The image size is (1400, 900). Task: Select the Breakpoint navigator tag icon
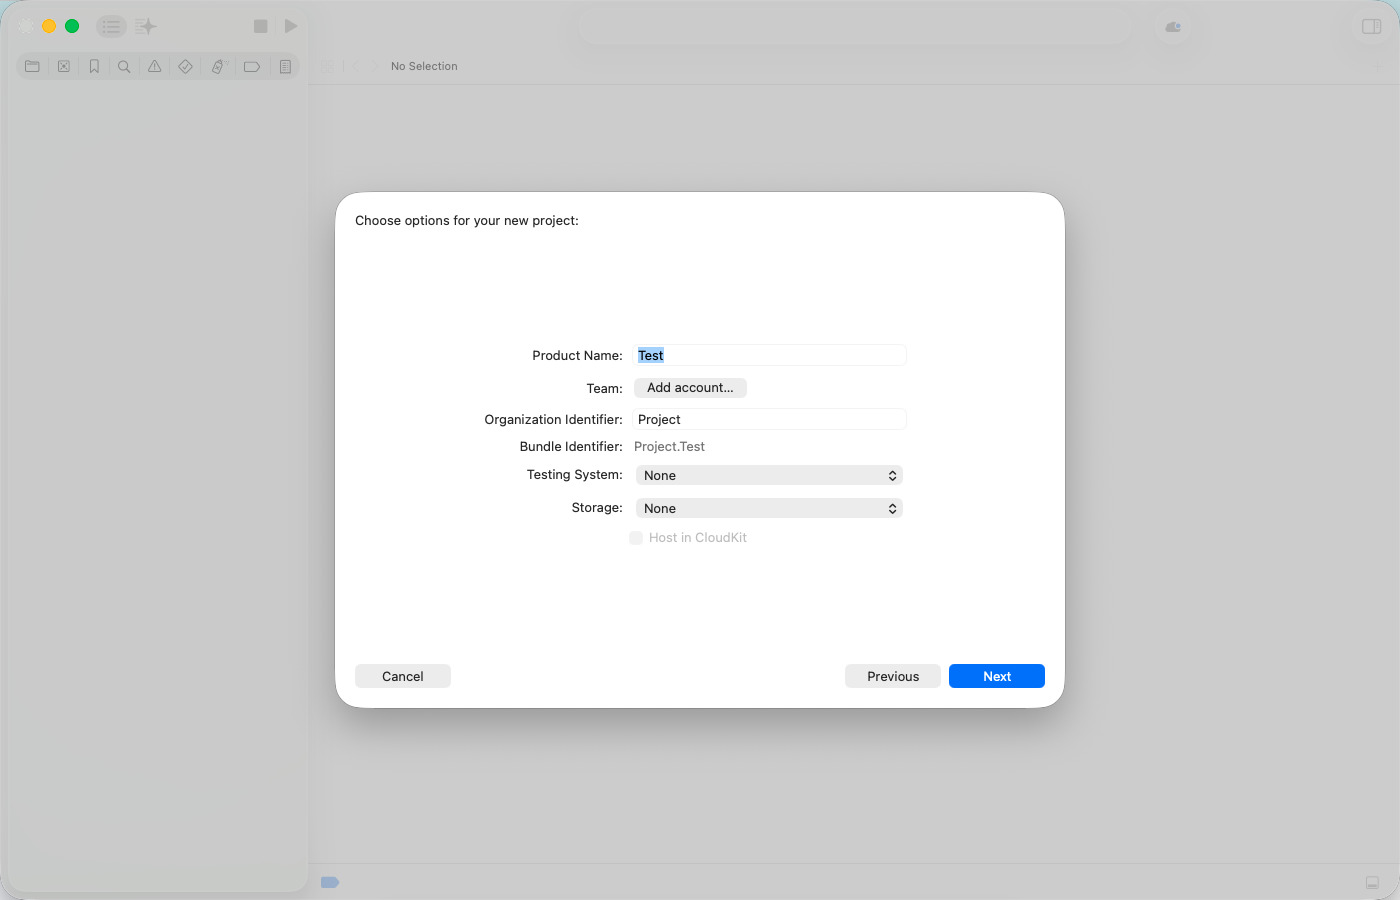(252, 67)
